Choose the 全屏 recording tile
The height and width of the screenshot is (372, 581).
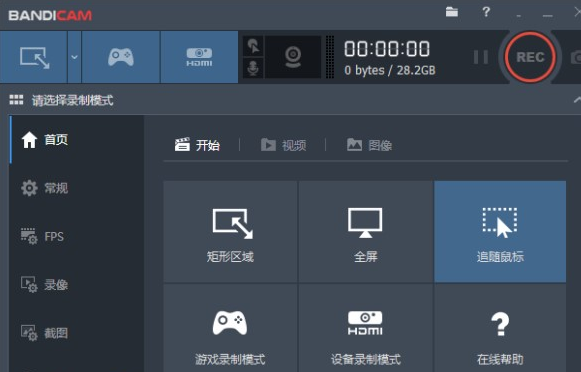365,232
